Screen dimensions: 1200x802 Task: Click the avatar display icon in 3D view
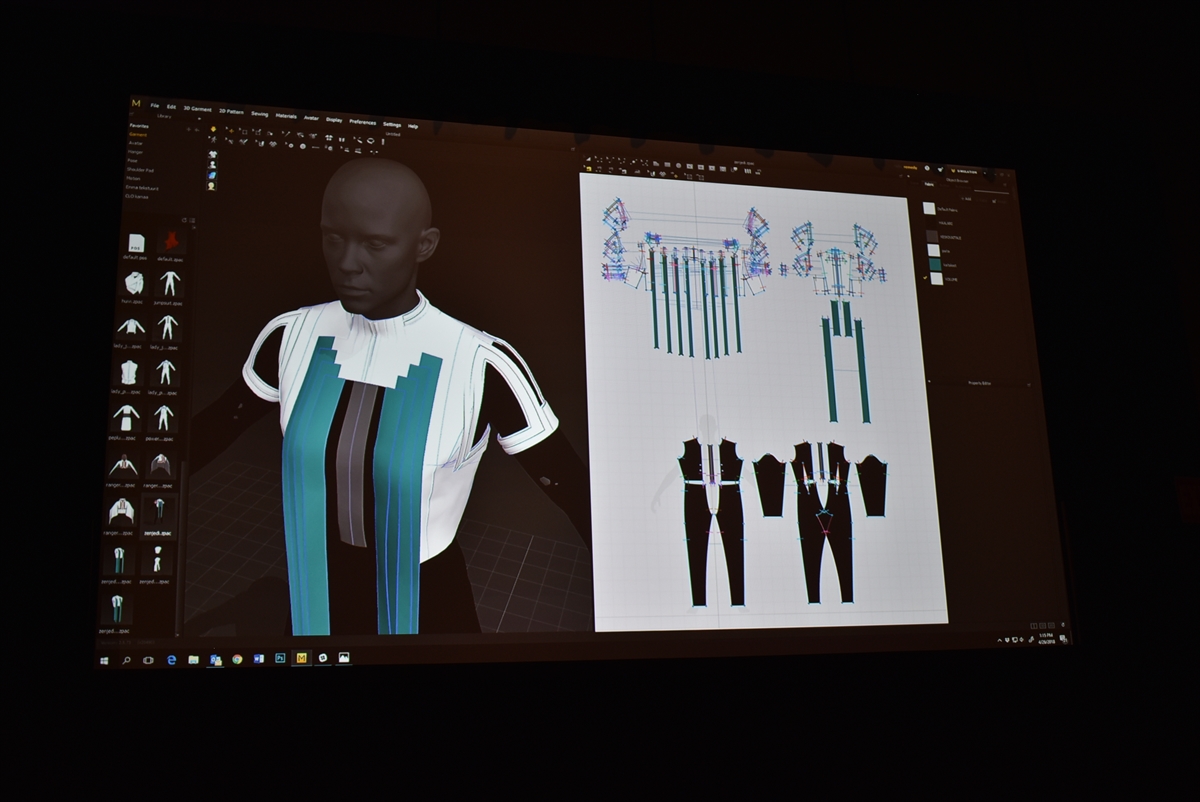[212, 165]
